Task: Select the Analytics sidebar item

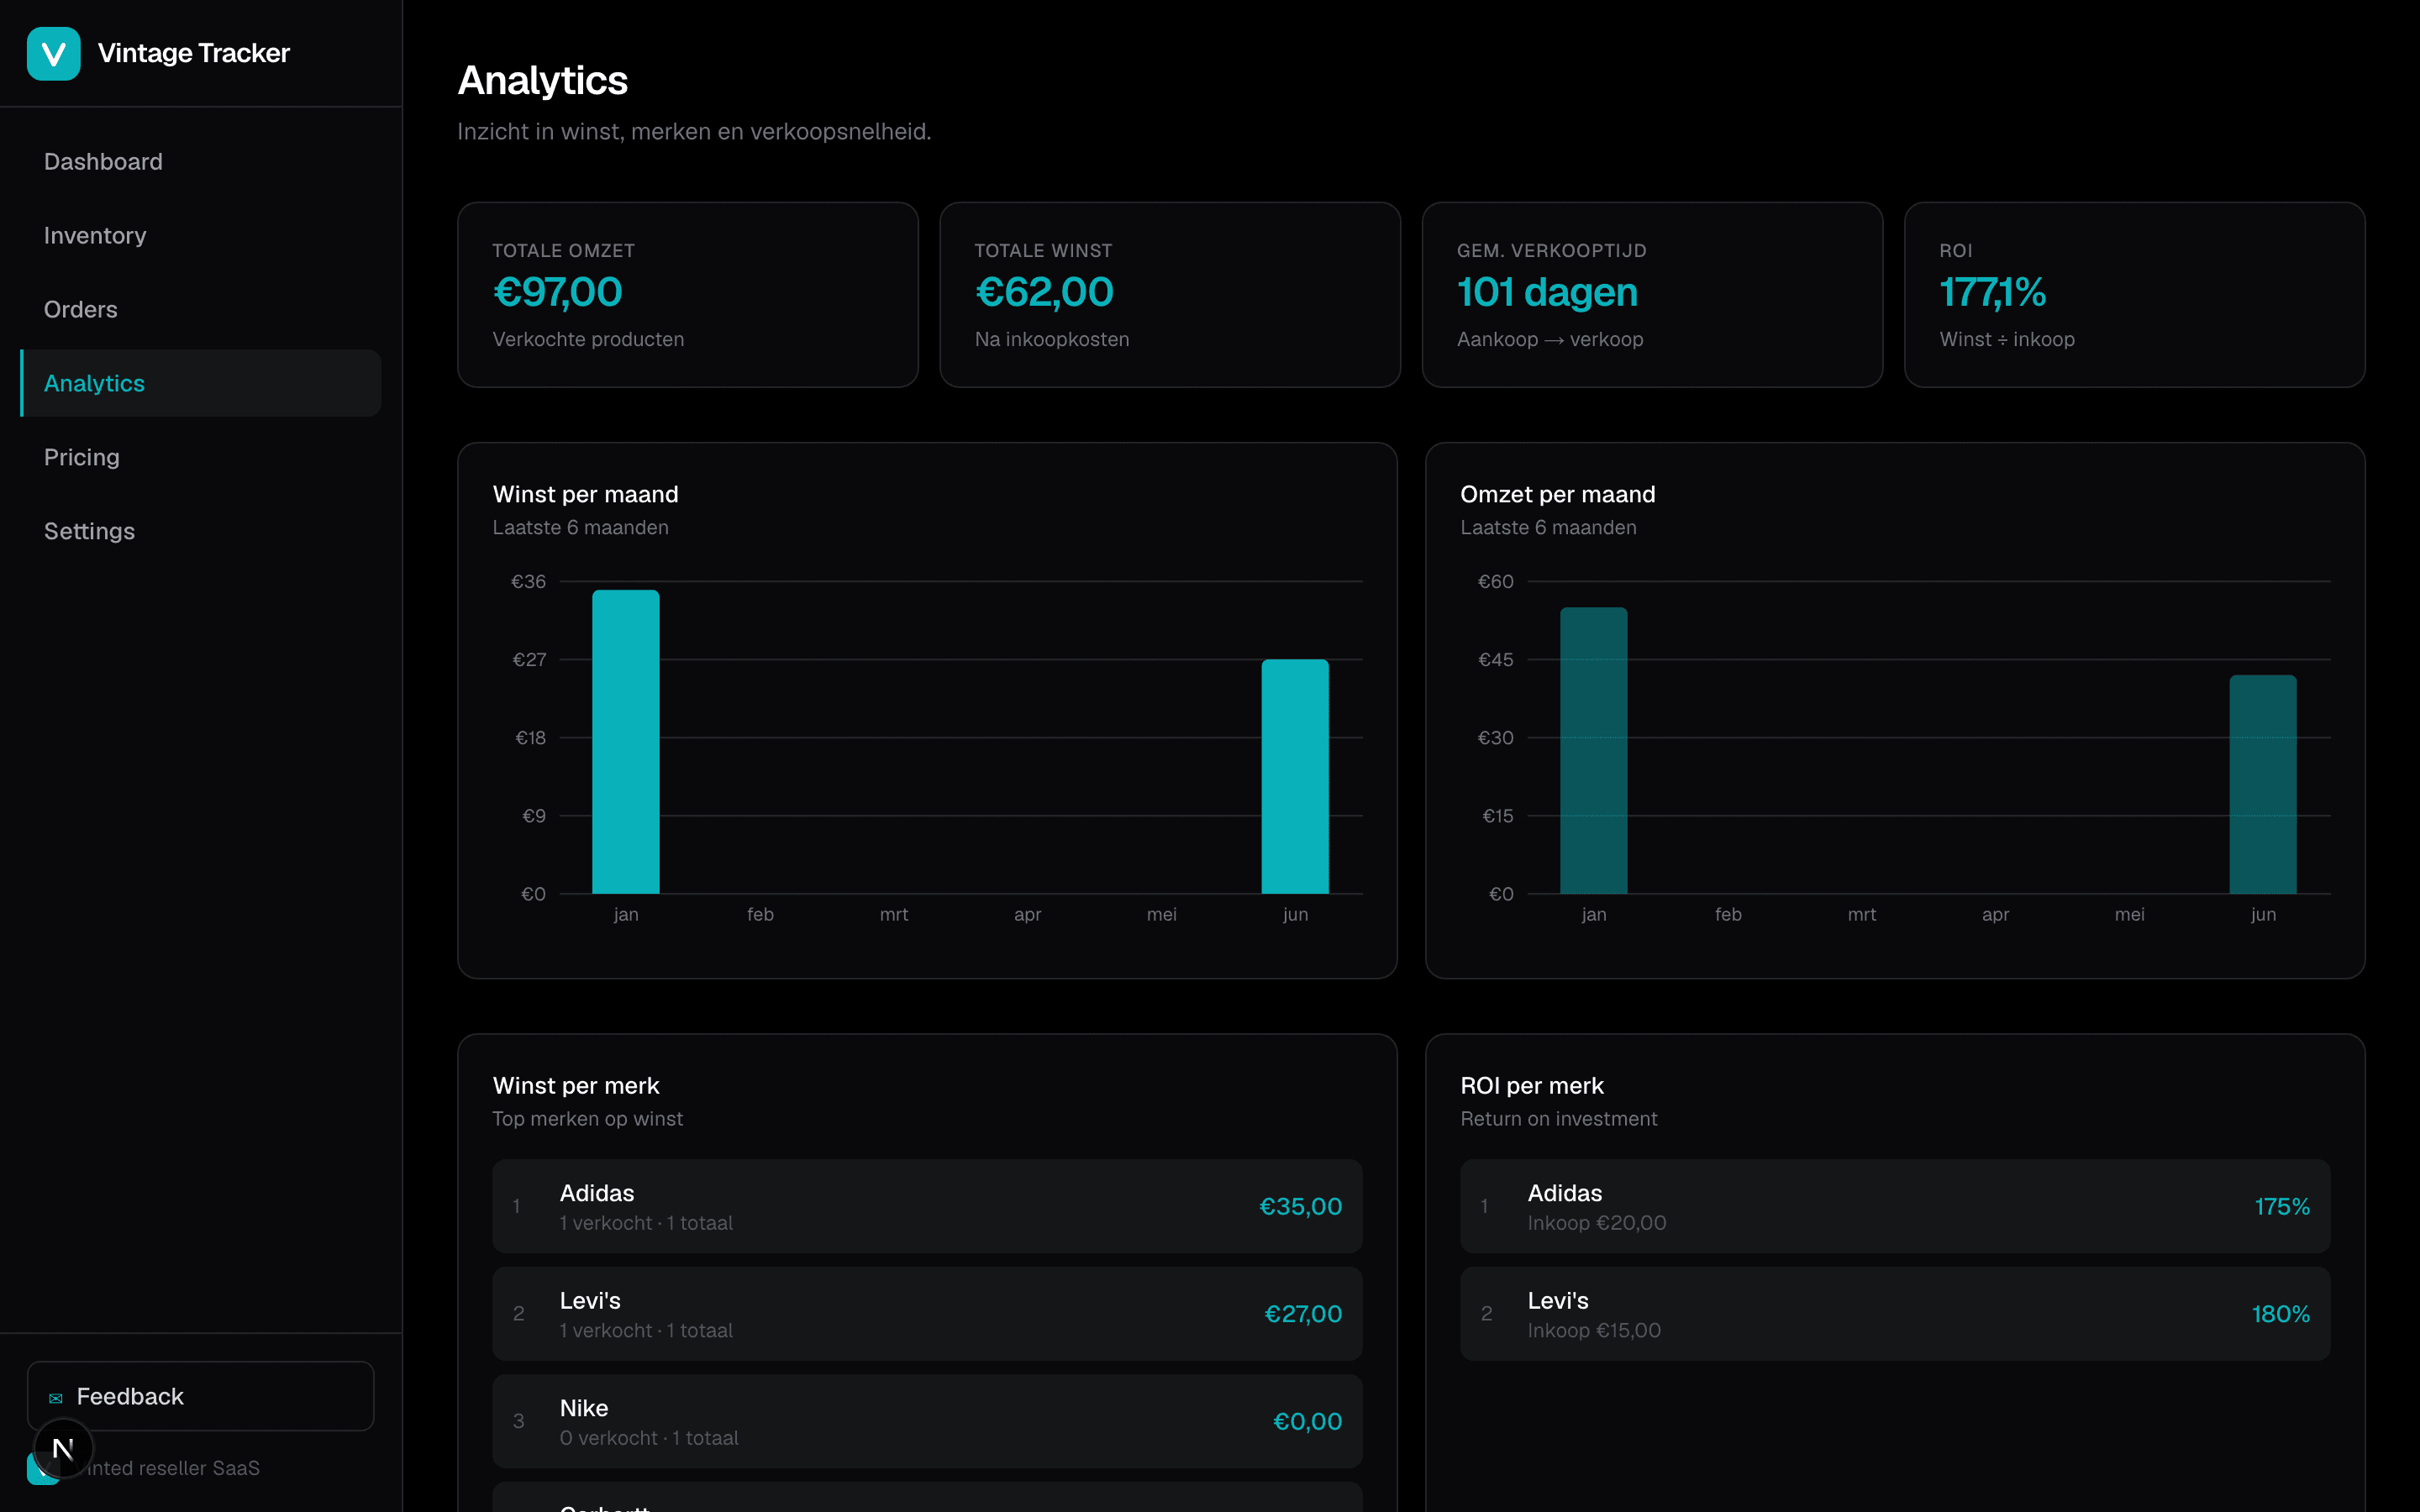Action: [x=200, y=383]
